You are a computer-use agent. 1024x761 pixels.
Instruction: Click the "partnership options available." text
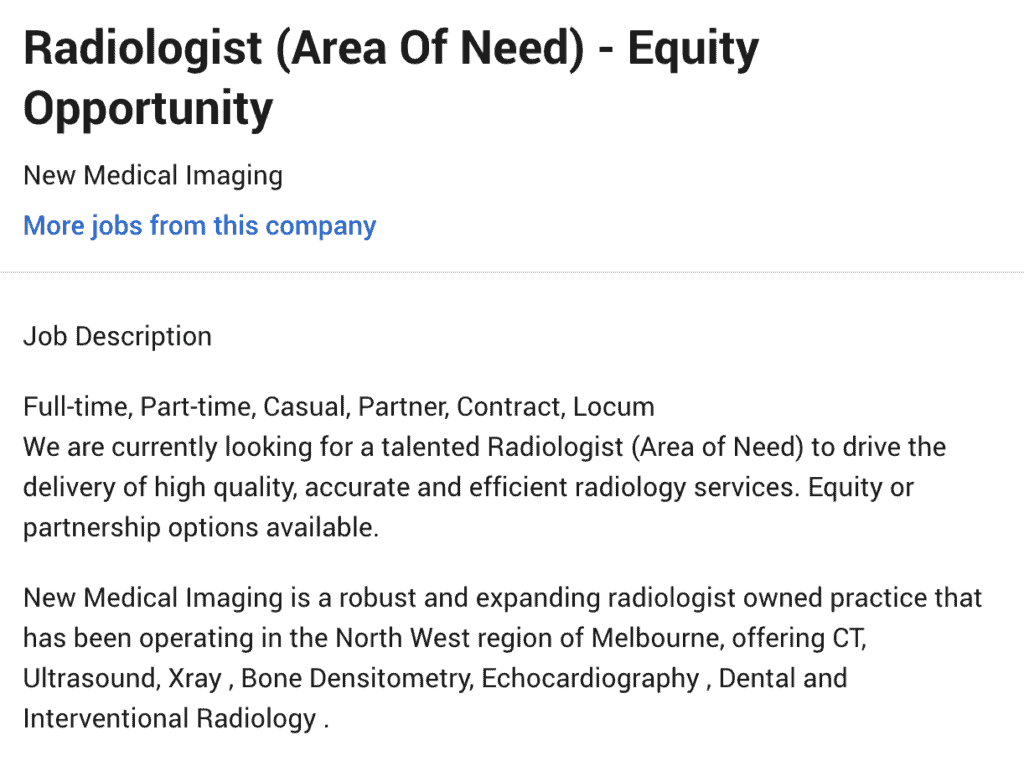tap(201, 528)
